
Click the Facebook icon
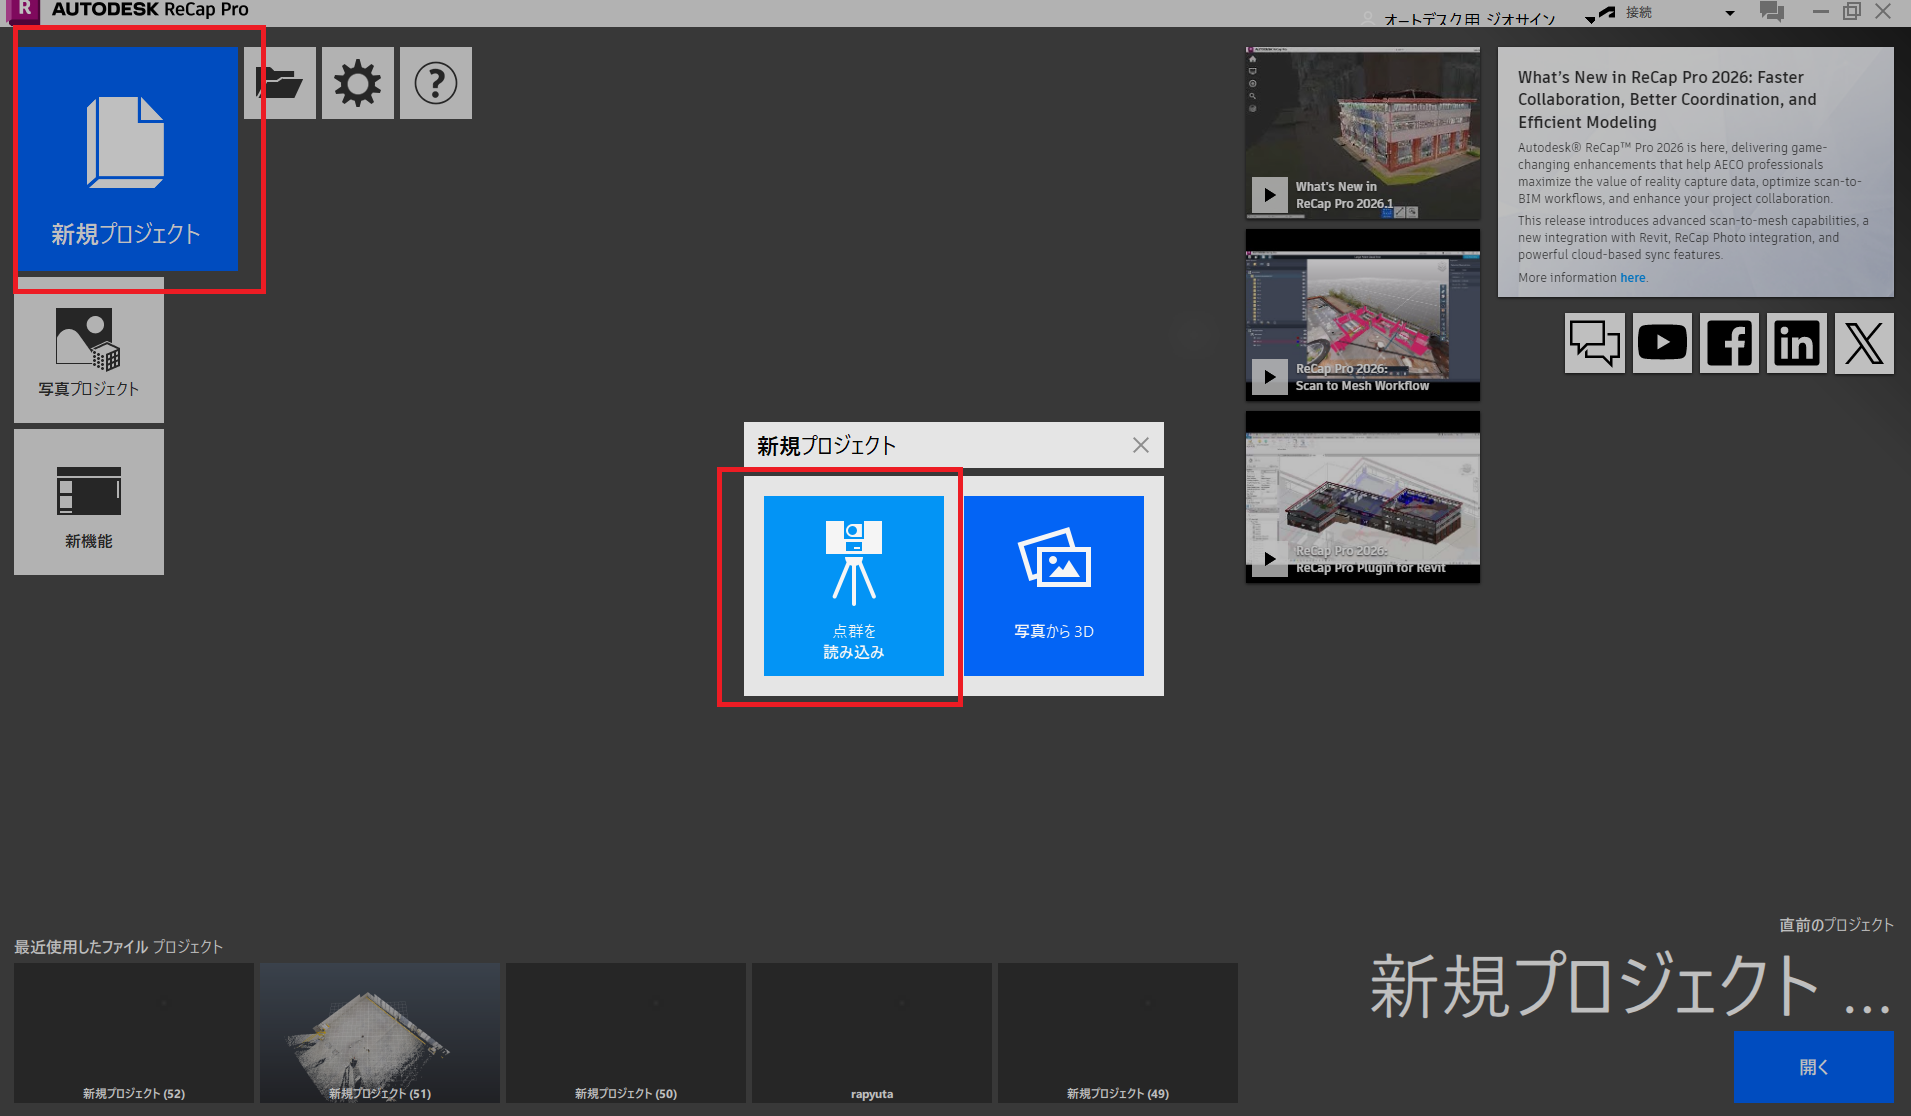[x=1729, y=343]
